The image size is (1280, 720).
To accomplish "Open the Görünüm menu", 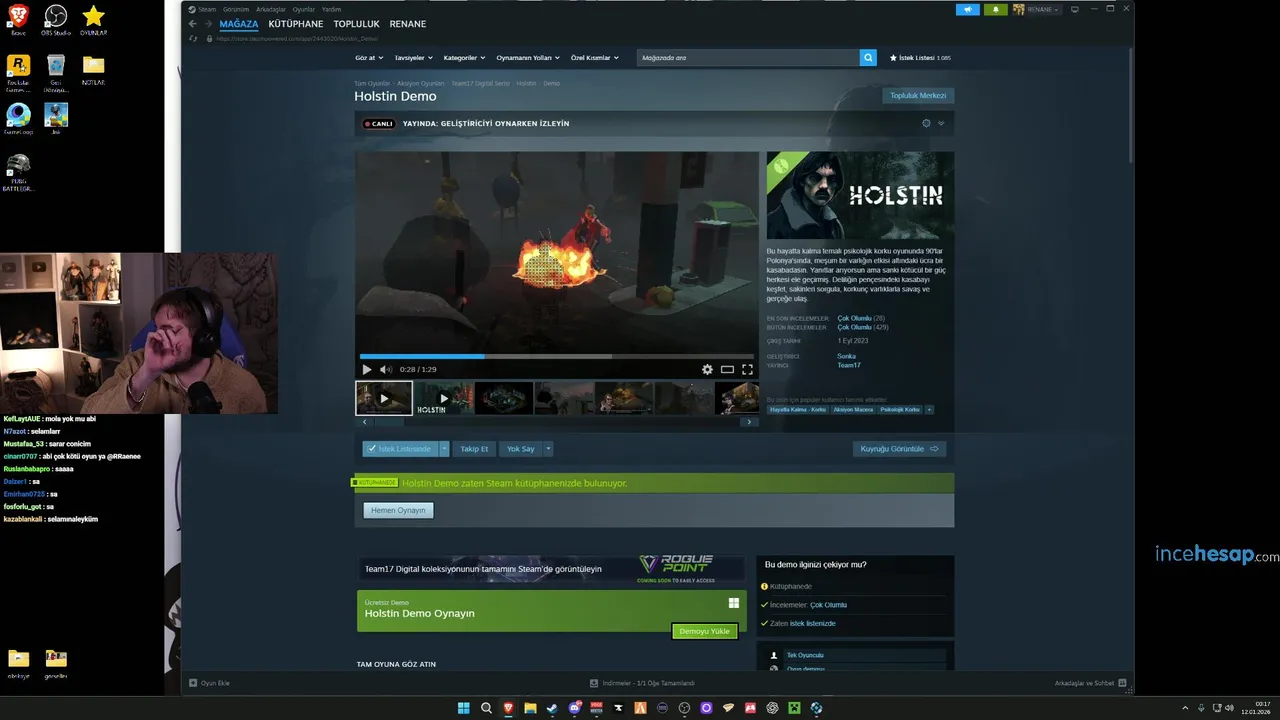I will coord(236,9).
